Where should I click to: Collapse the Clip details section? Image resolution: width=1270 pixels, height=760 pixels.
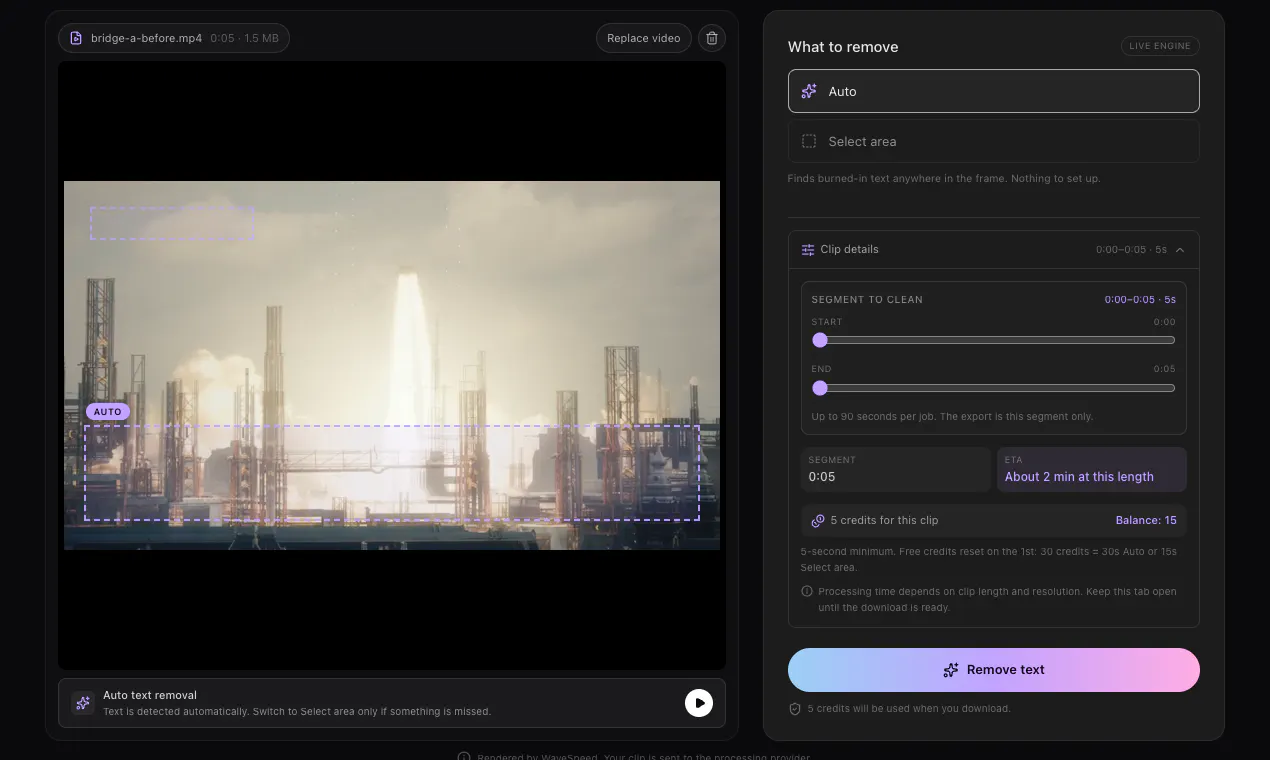pos(1180,250)
